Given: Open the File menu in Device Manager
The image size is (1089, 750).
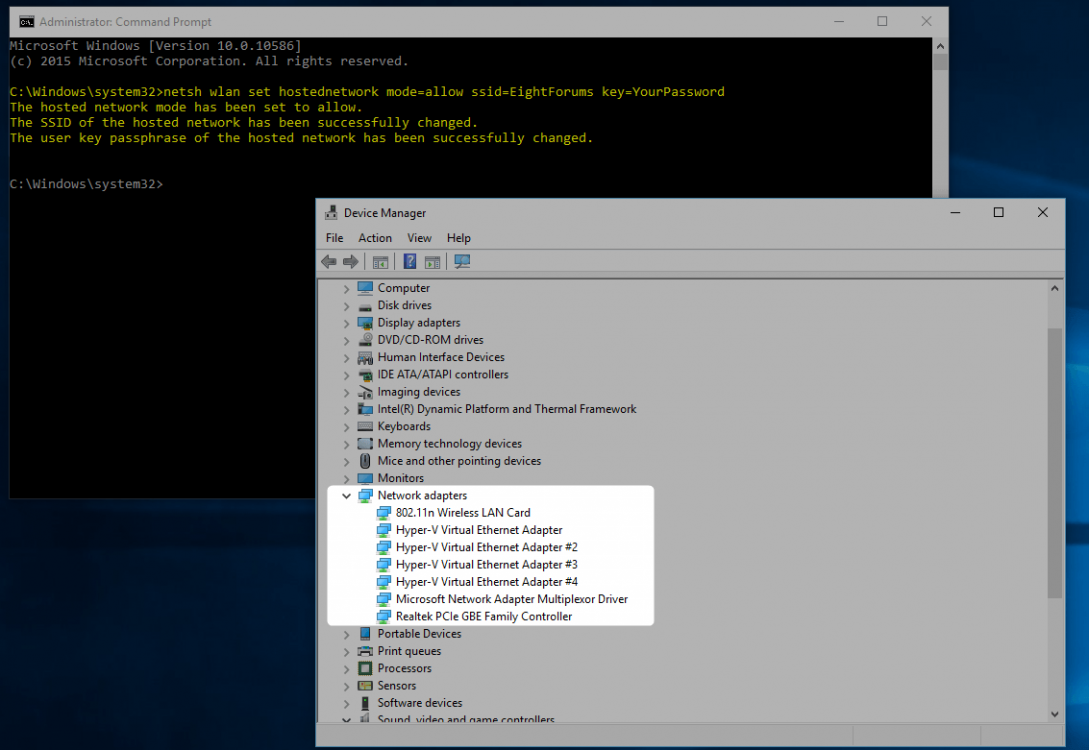Looking at the screenshot, I should click(x=334, y=238).
